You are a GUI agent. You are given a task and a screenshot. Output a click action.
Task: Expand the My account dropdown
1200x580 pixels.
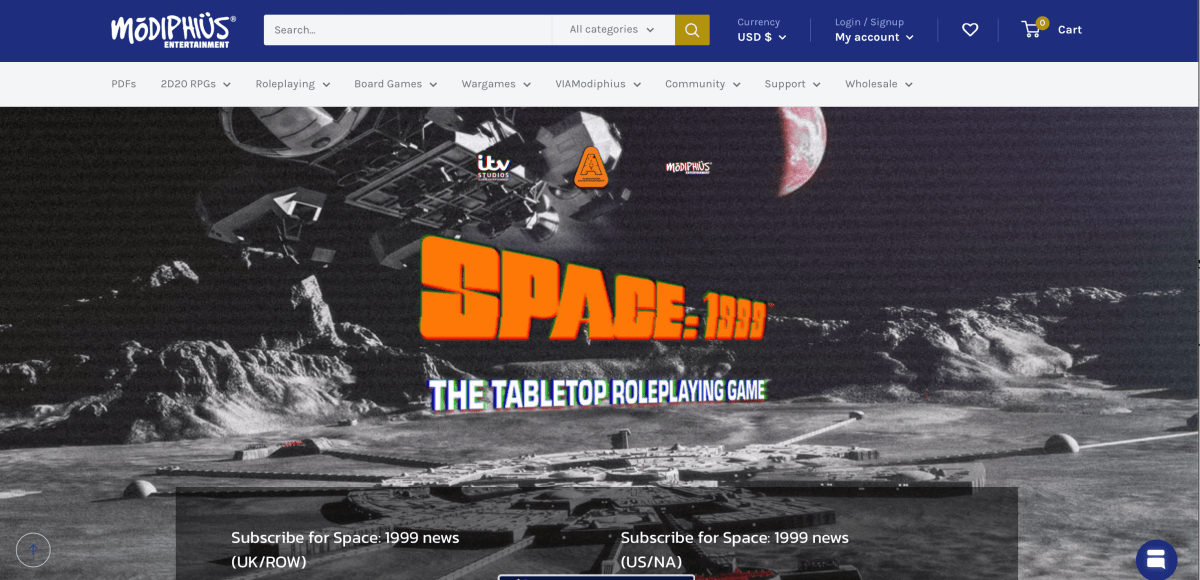tap(873, 37)
